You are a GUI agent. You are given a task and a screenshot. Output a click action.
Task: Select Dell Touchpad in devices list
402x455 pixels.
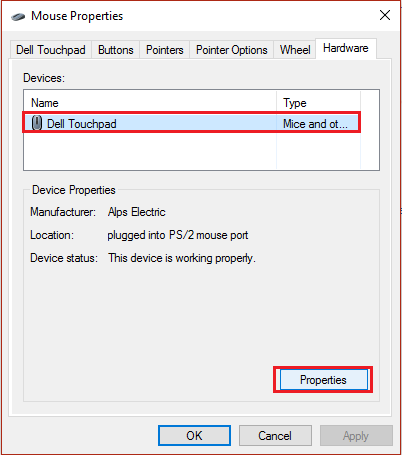(x=192, y=123)
